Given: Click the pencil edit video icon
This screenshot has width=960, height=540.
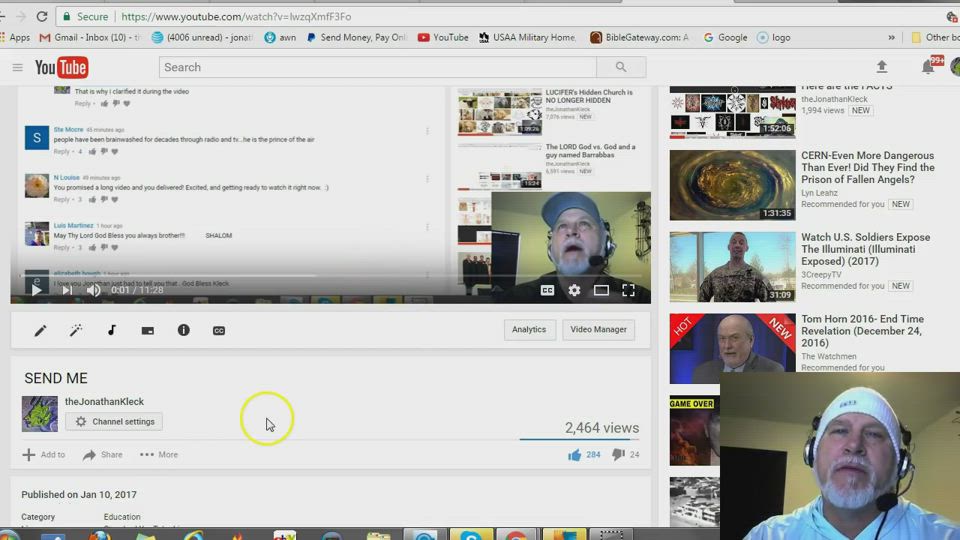Looking at the screenshot, I should pos(41,330).
